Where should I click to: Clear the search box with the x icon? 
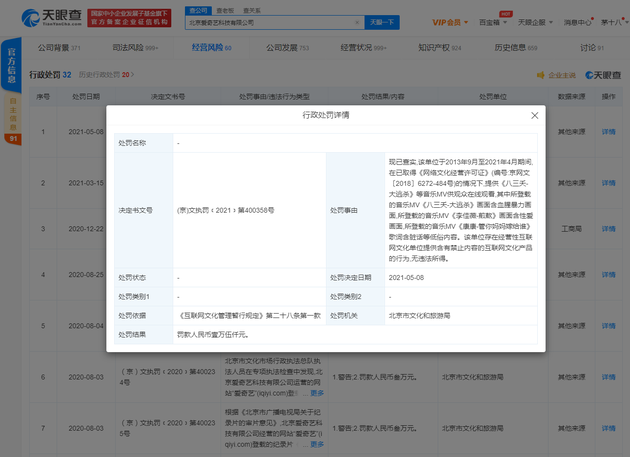(357, 23)
